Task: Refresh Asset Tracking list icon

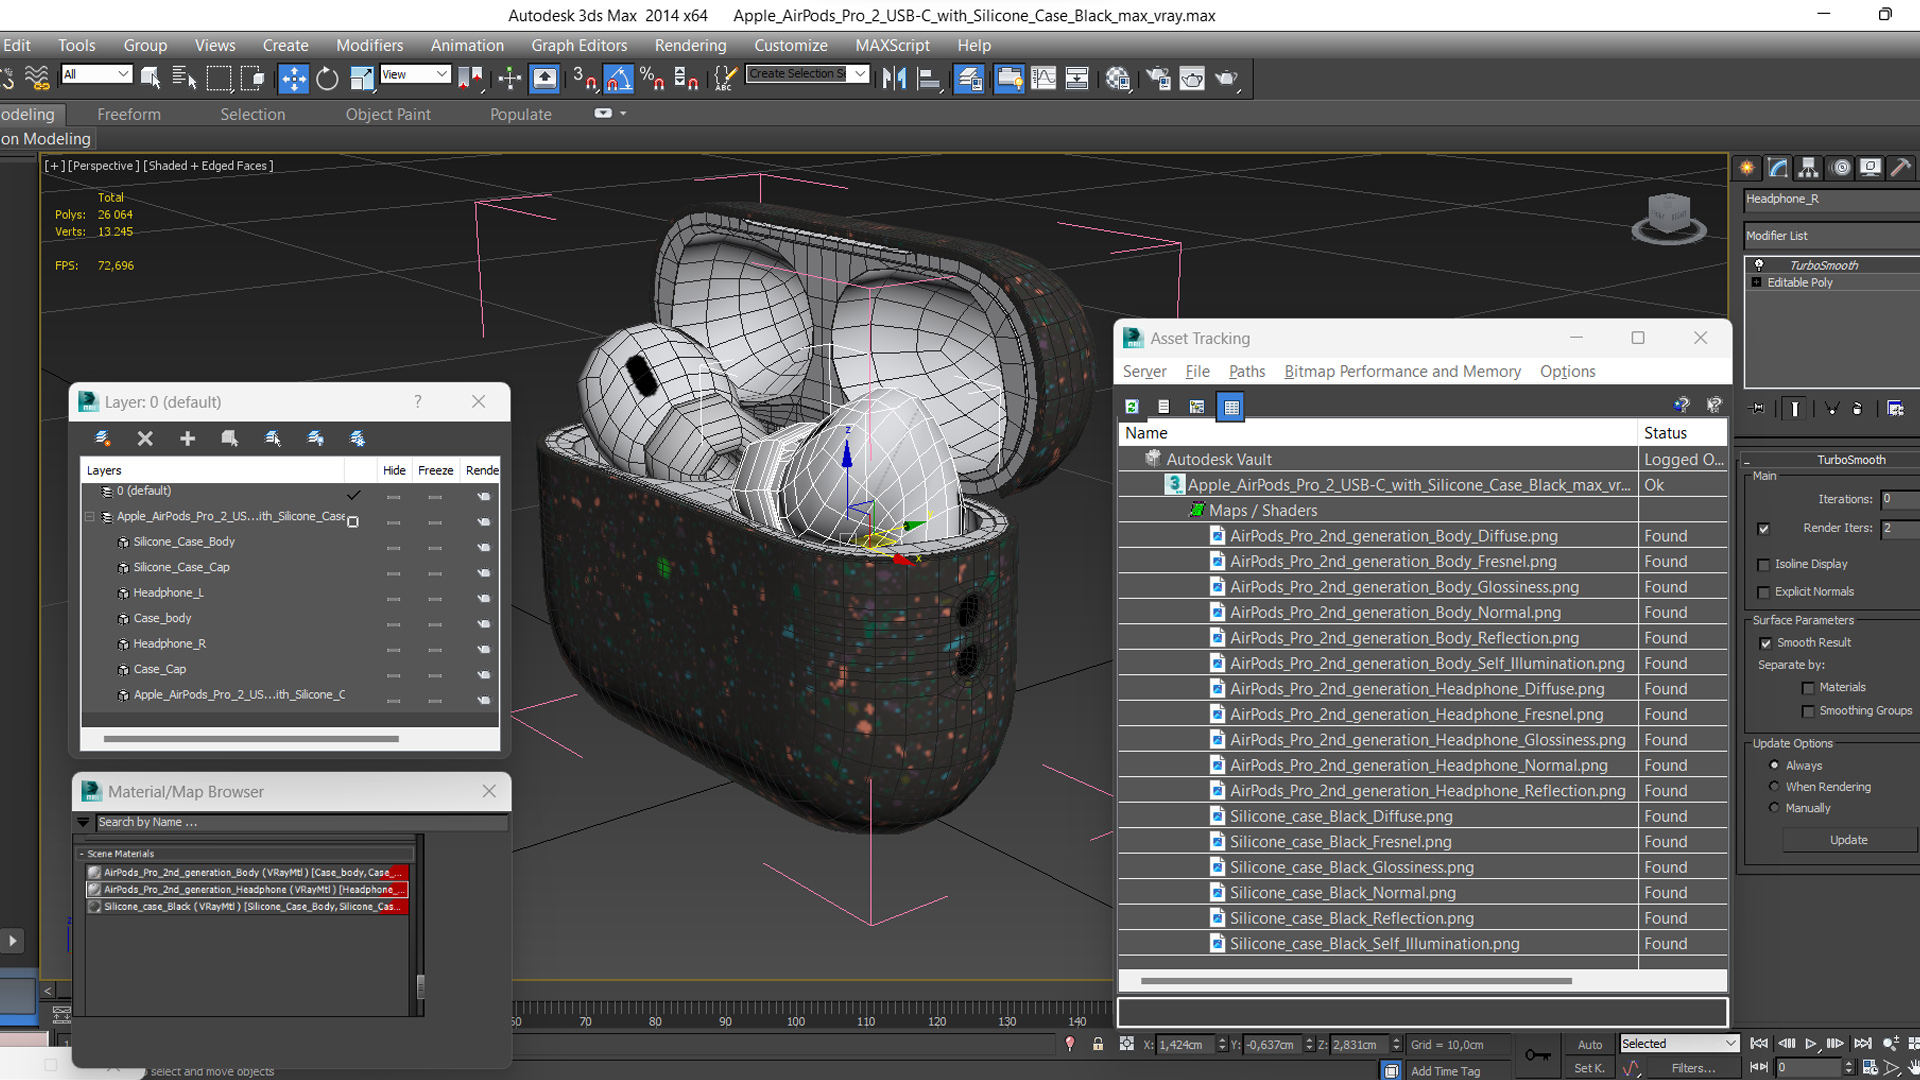Action: coord(1132,406)
